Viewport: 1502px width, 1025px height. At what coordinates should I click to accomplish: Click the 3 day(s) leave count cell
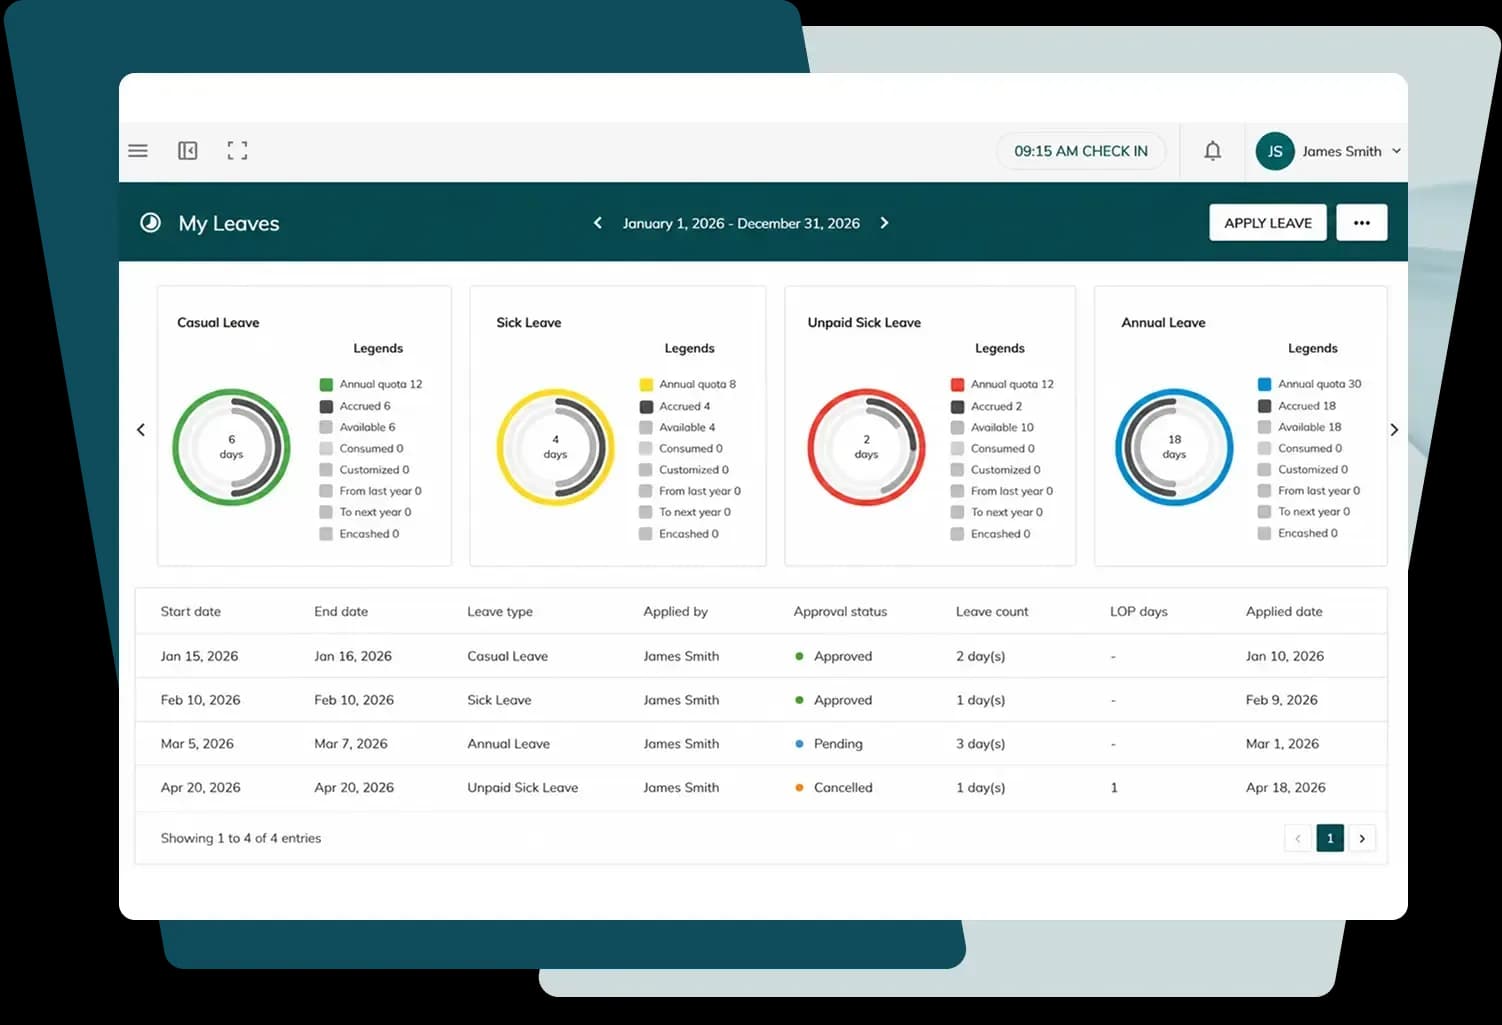pos(980,744)
